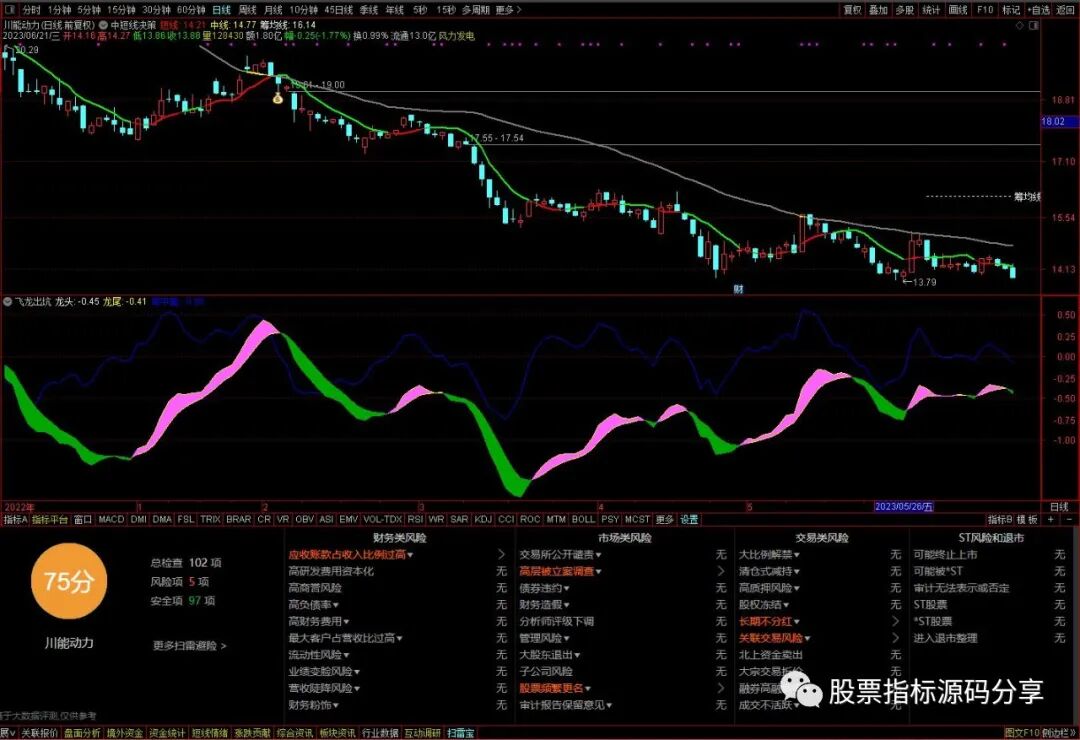This screenshot has width=1080, height=740.
Task: Select the 月线 period tab
Action: pyautogui.click(x=273, y=10)
